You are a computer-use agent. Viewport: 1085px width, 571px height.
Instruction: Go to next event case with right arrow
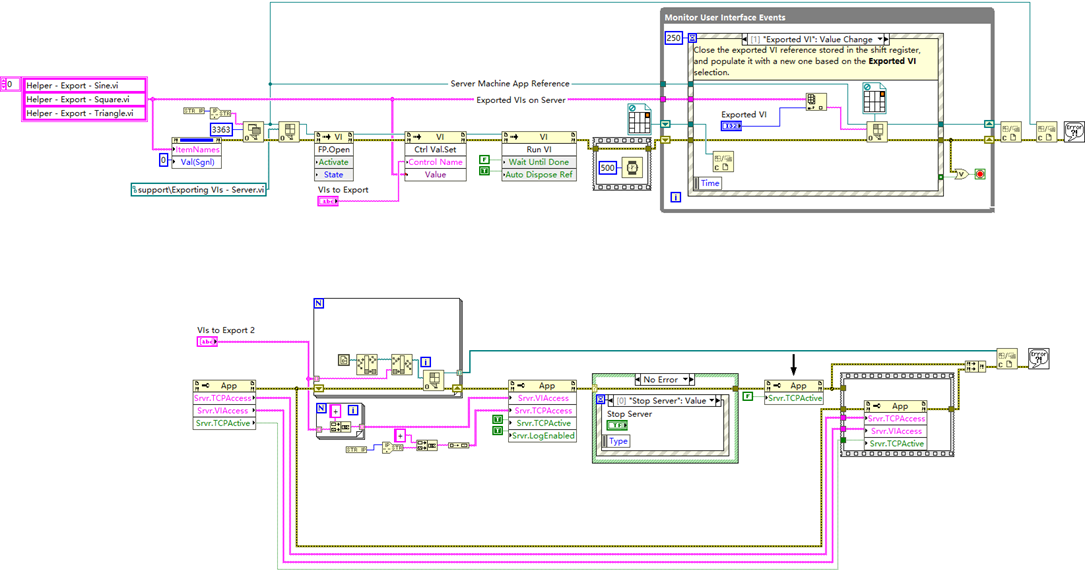coord(886,39)
